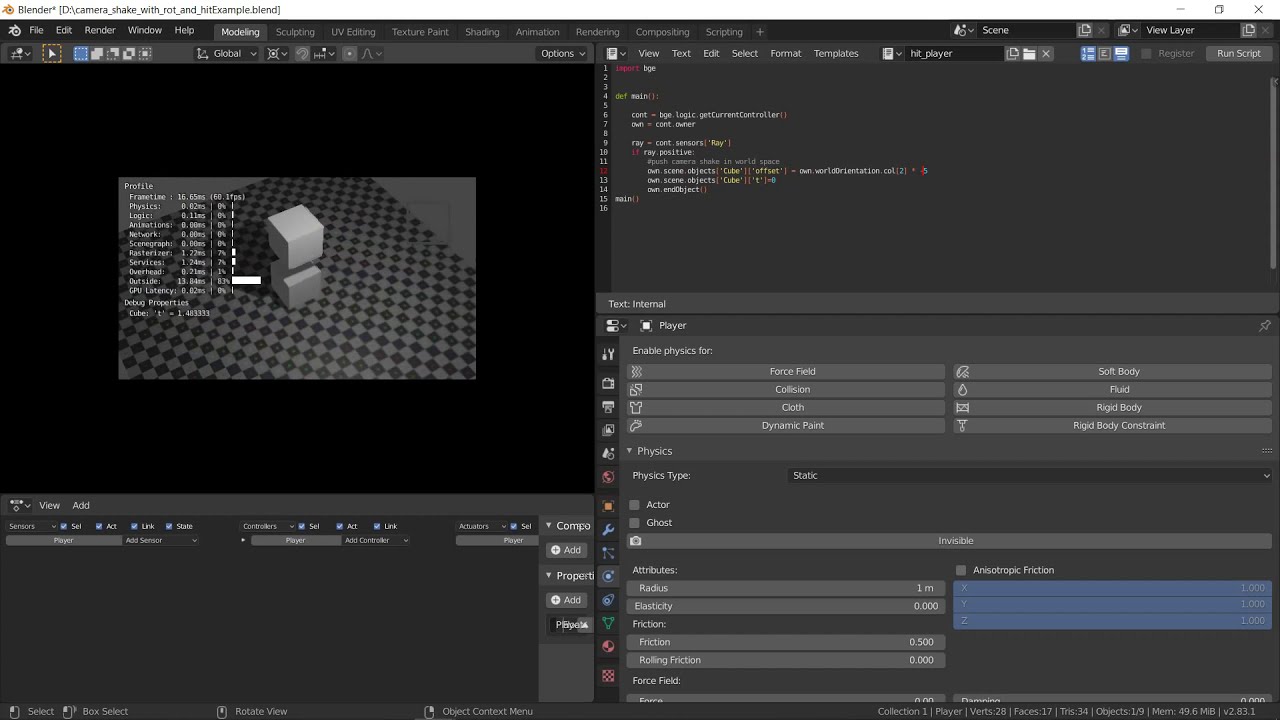Open the Render menu
This screenshot has height=720, width=1280.
(x=100, y=30)
